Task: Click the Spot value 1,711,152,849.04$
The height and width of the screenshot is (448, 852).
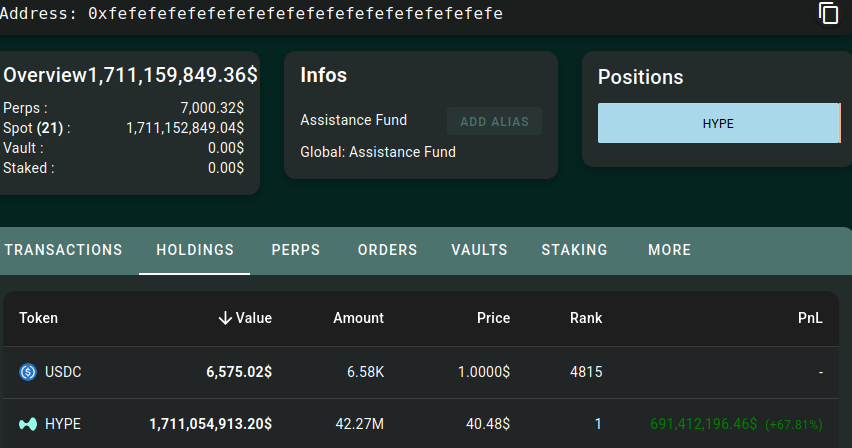Action: pyautogui.click(x=185, y=128)
